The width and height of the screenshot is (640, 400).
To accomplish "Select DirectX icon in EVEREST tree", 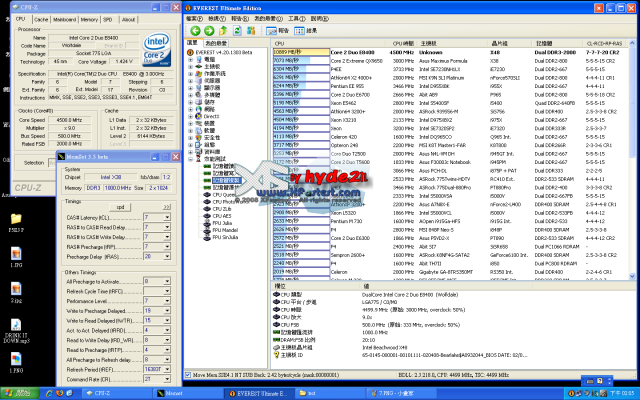I will pyautogui.click(x=198, y=116).
